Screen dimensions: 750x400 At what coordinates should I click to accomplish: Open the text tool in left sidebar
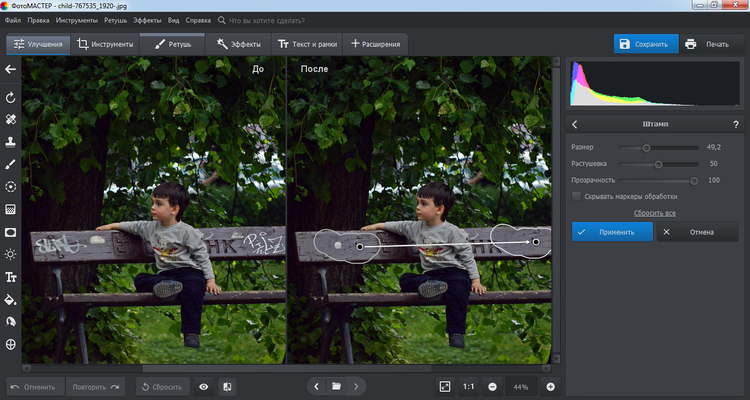pyautogui.click(x=11, y=277)
